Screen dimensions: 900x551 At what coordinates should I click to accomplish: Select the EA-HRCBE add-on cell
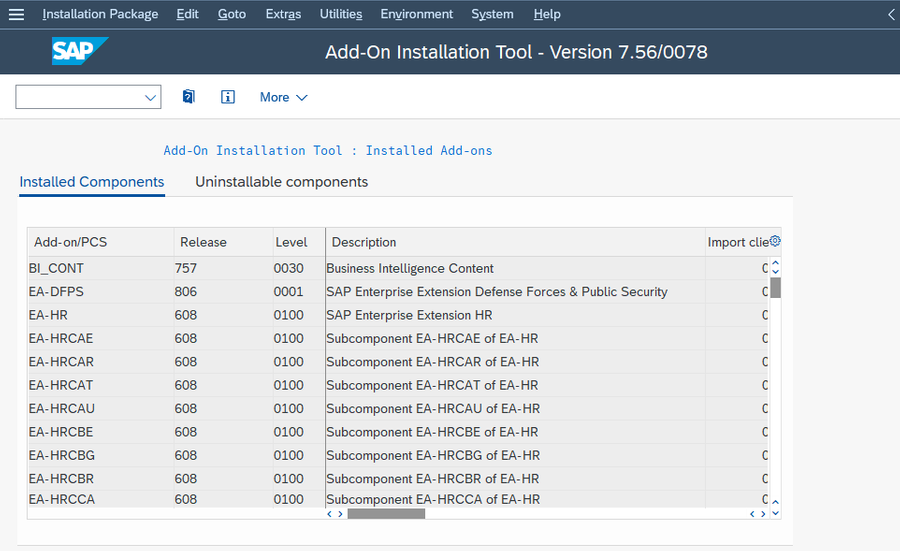tap(100, 432)
